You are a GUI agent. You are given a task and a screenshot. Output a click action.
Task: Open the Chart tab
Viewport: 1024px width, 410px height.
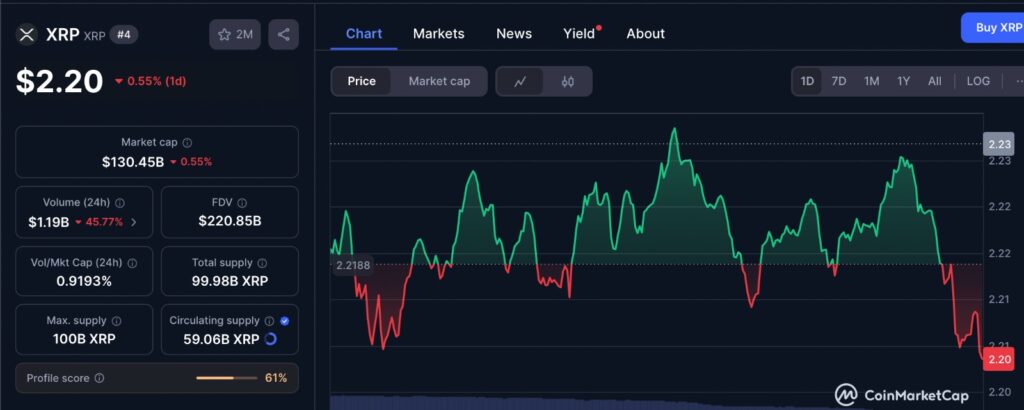click(x=364, y=34)
